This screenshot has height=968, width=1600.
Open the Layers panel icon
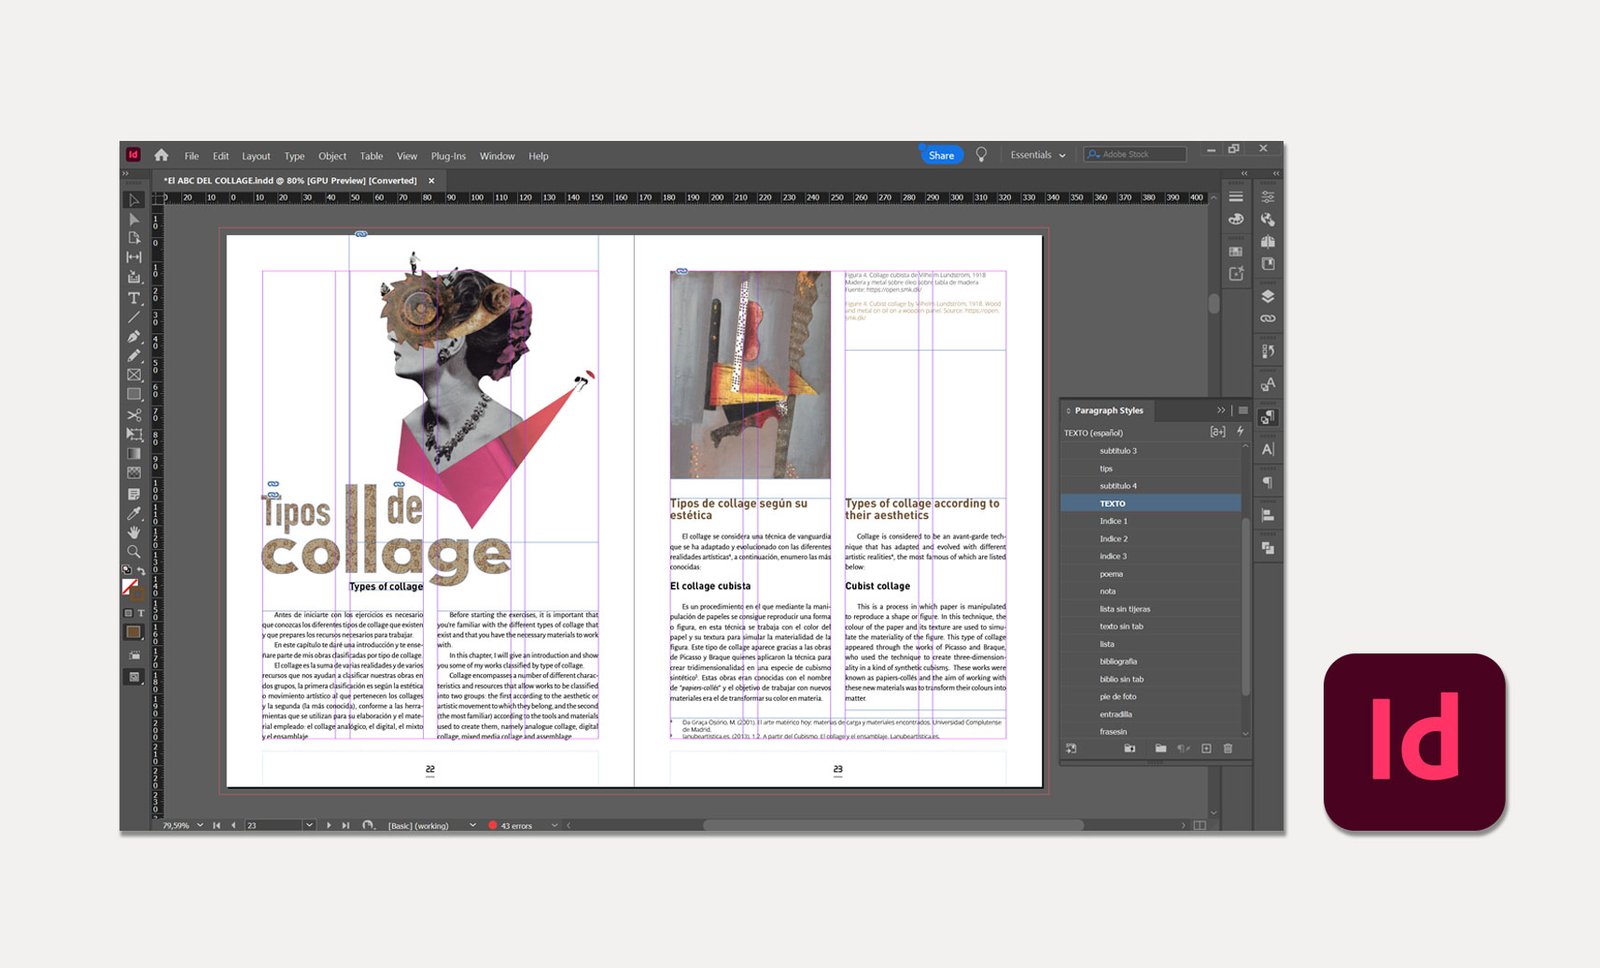[1268, 296]
